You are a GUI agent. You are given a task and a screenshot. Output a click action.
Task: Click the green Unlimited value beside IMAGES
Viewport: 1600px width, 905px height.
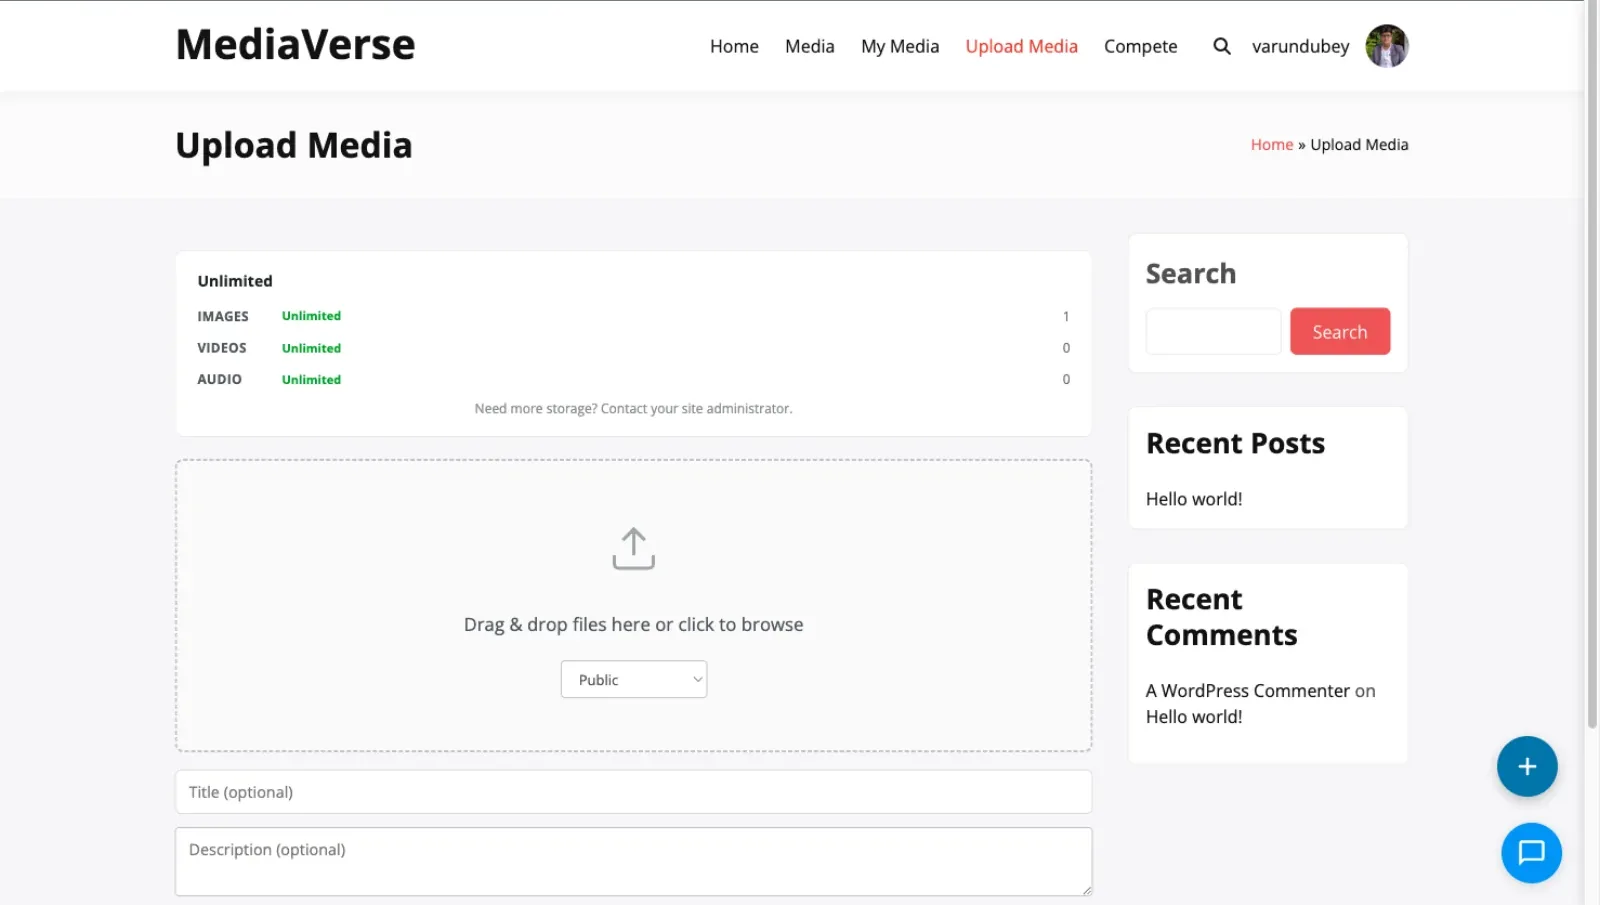tap(311, 316)
